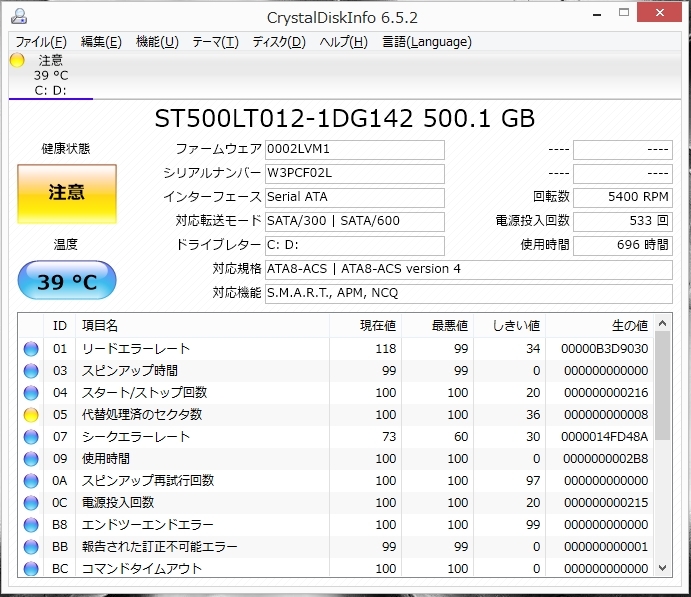691x597 pixels.
Task: Click the 現在値 column header
Action: tap(365, 326)
